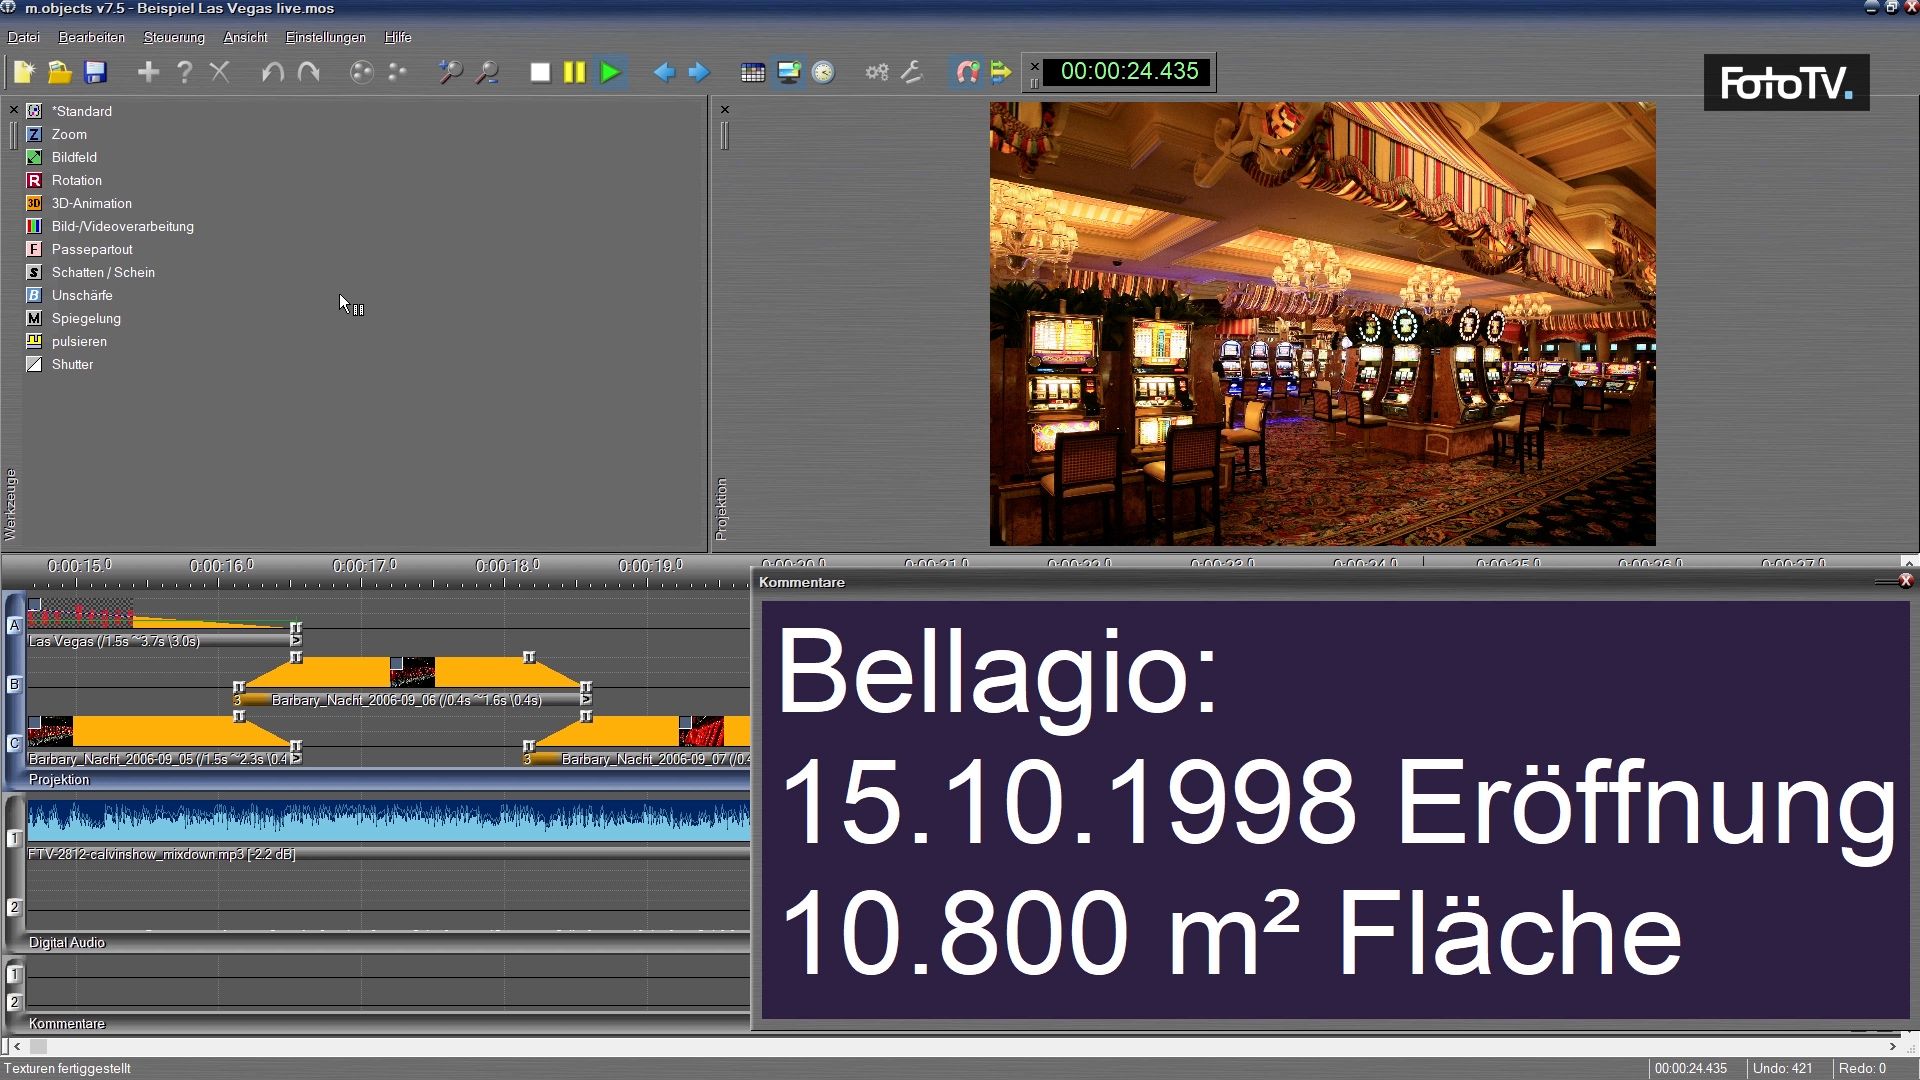Viewport: 1920px width, 1080px height.
Task: Start playback with the green play button
Action: point(610,72)
